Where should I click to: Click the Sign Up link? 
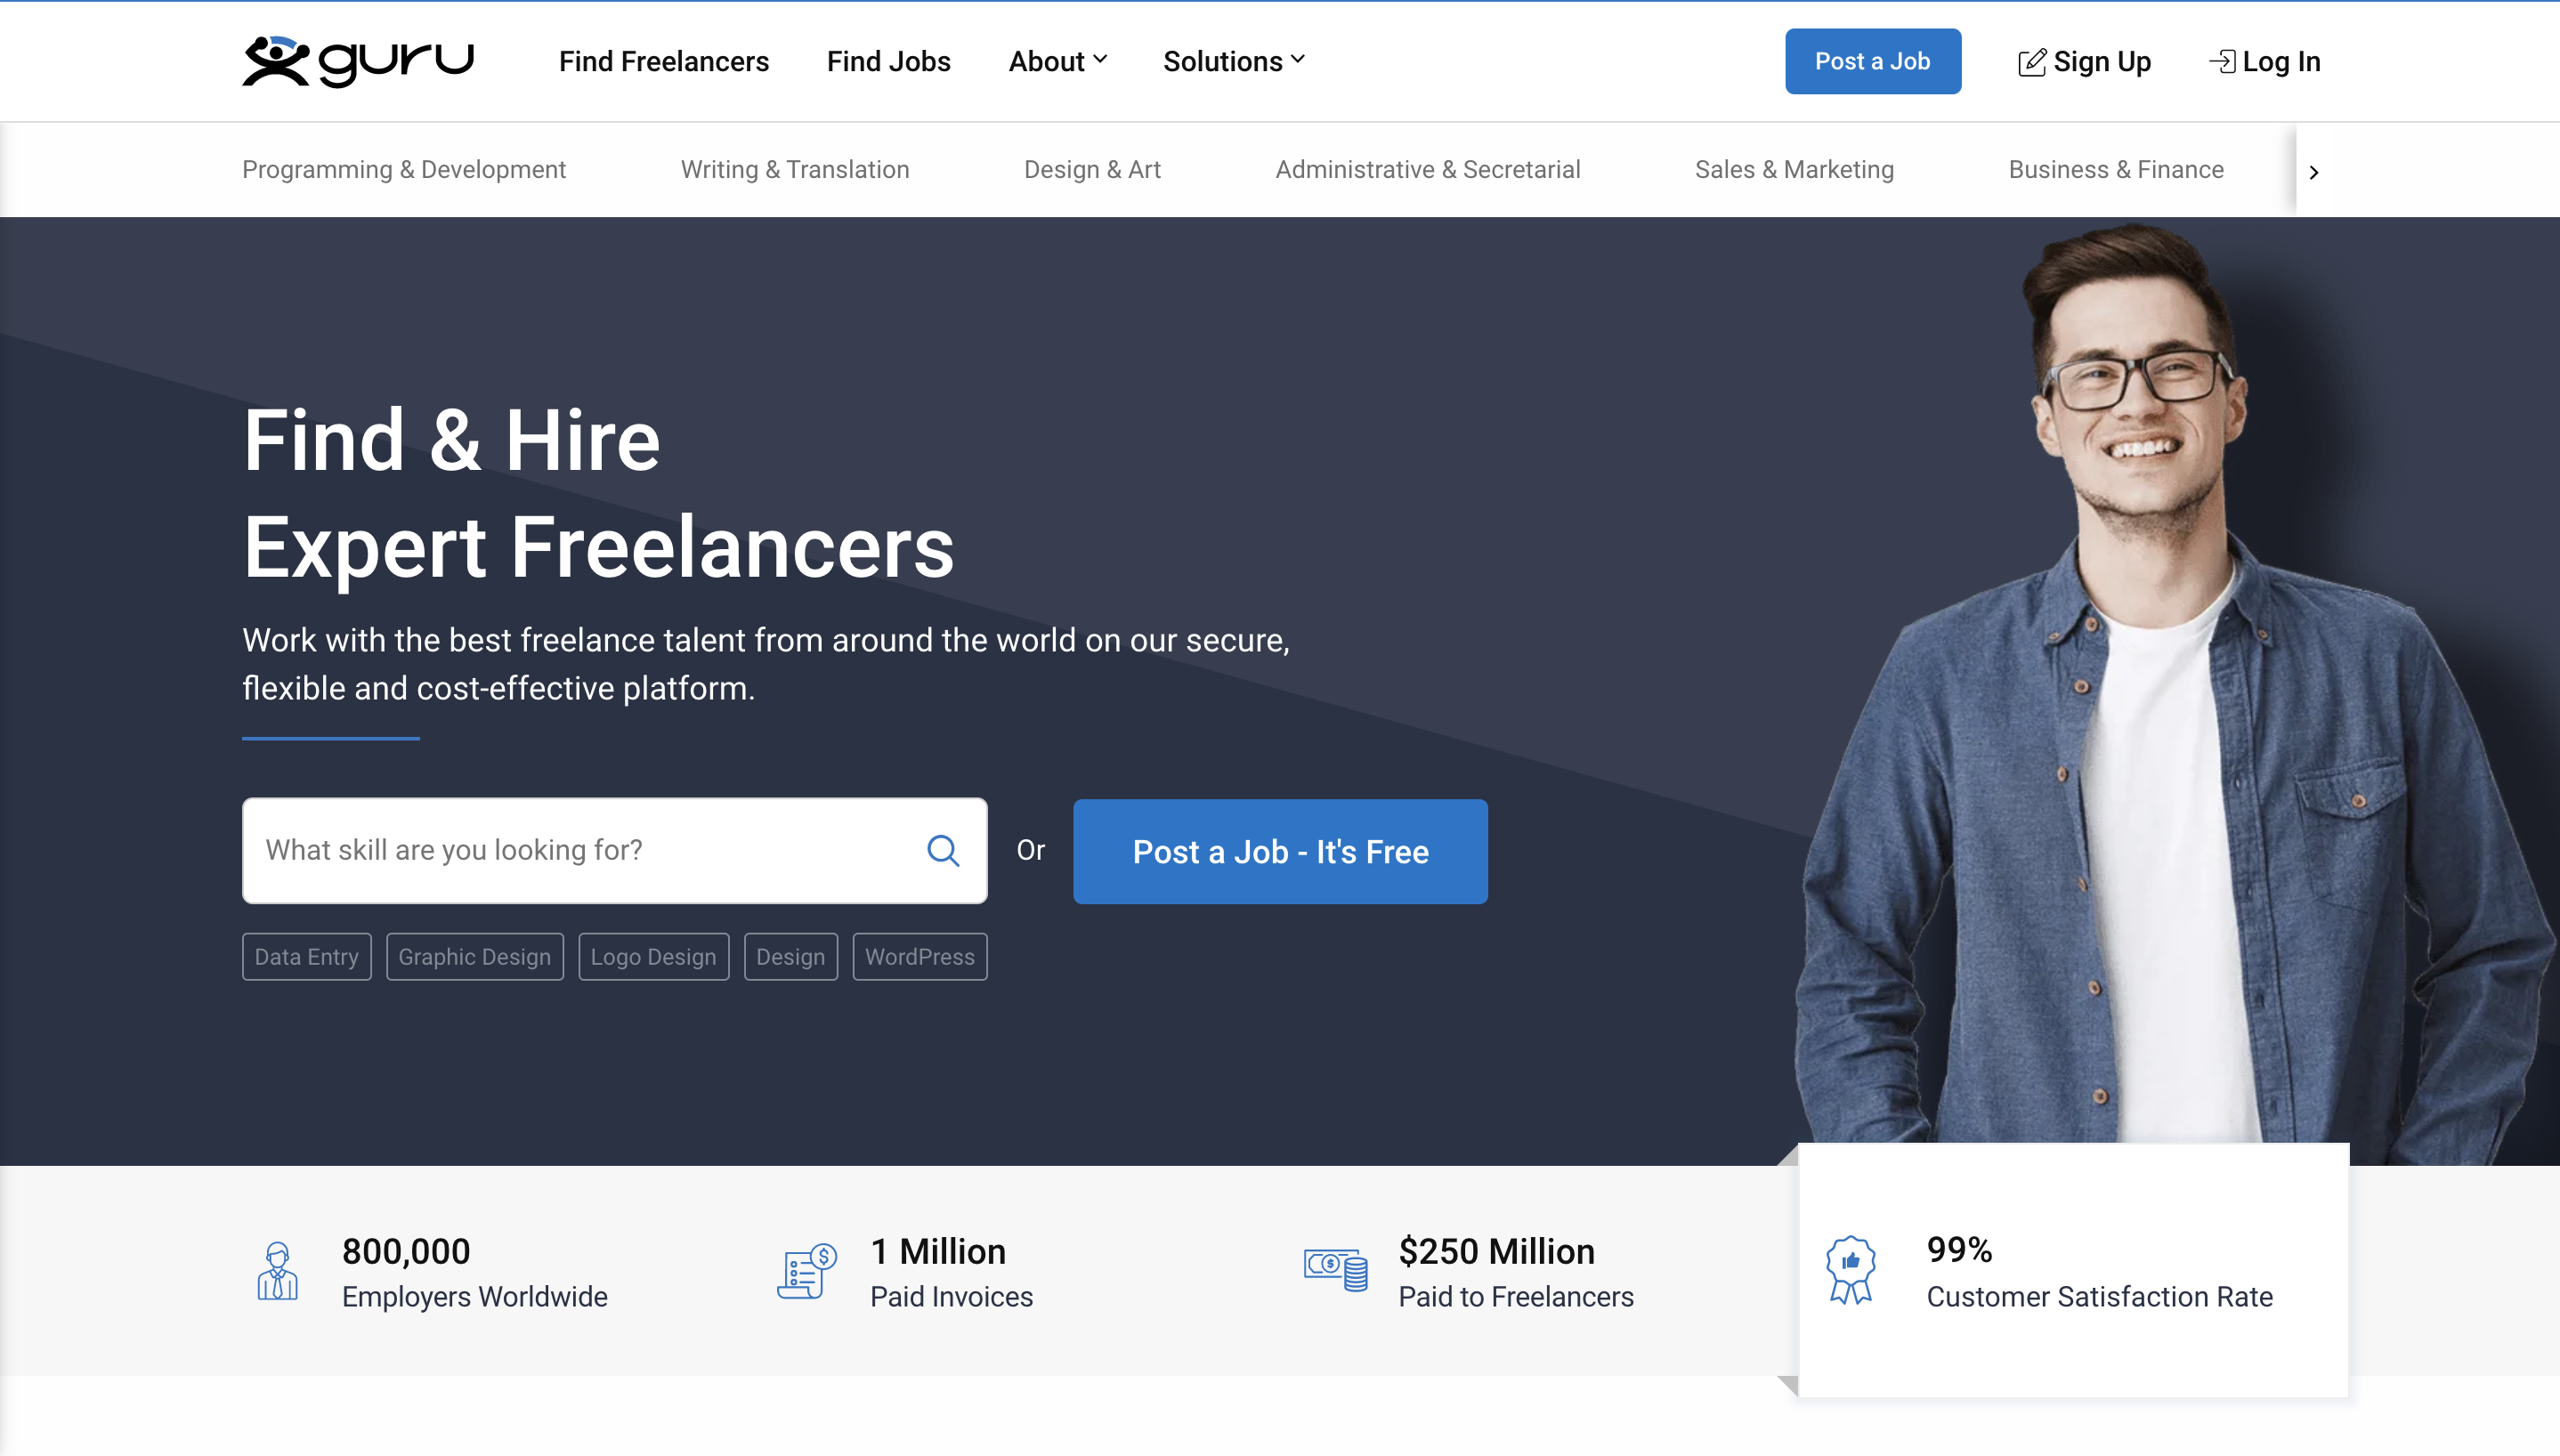pyautogui.click(x=2084, y=61)
